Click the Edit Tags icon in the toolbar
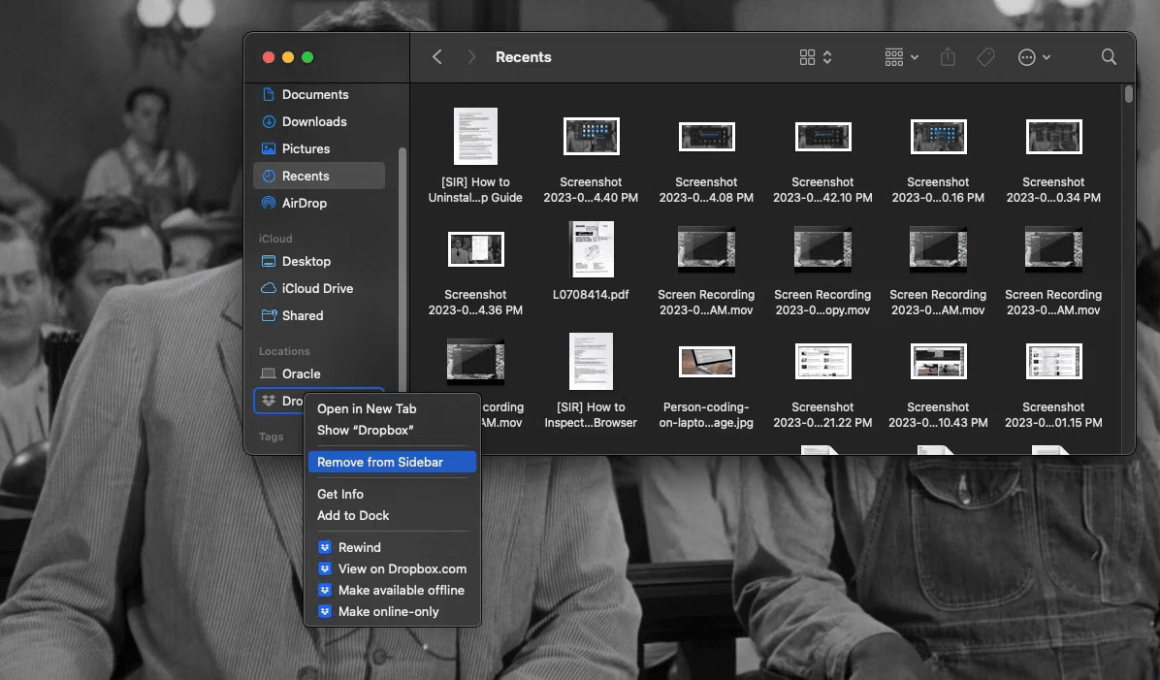Screen dimensions: 1160x680 point(985,57)
